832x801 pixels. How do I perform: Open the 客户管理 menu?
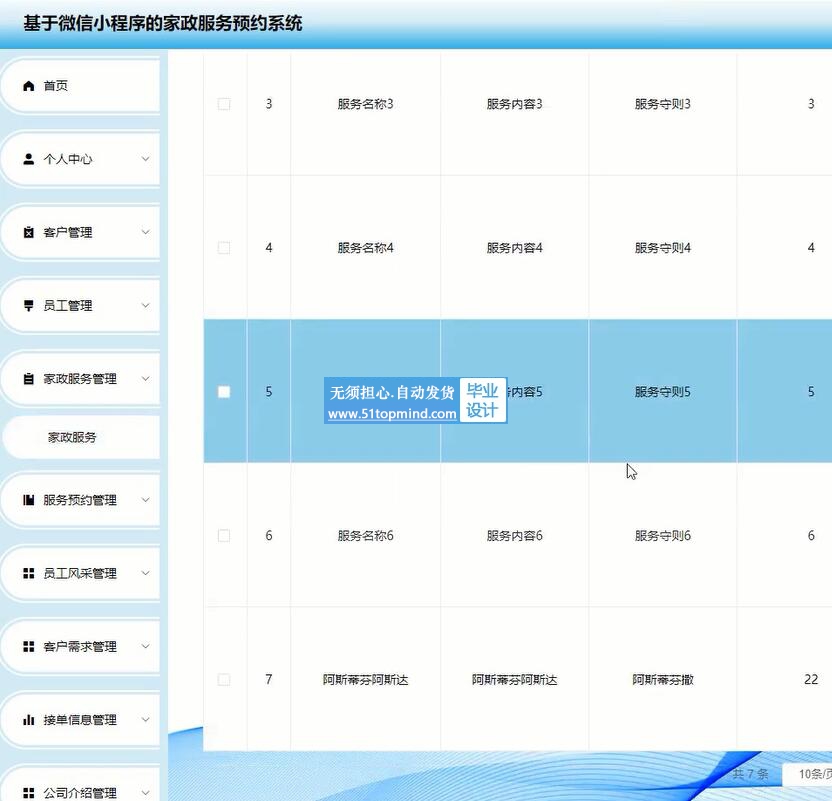[x=81, y=232]
